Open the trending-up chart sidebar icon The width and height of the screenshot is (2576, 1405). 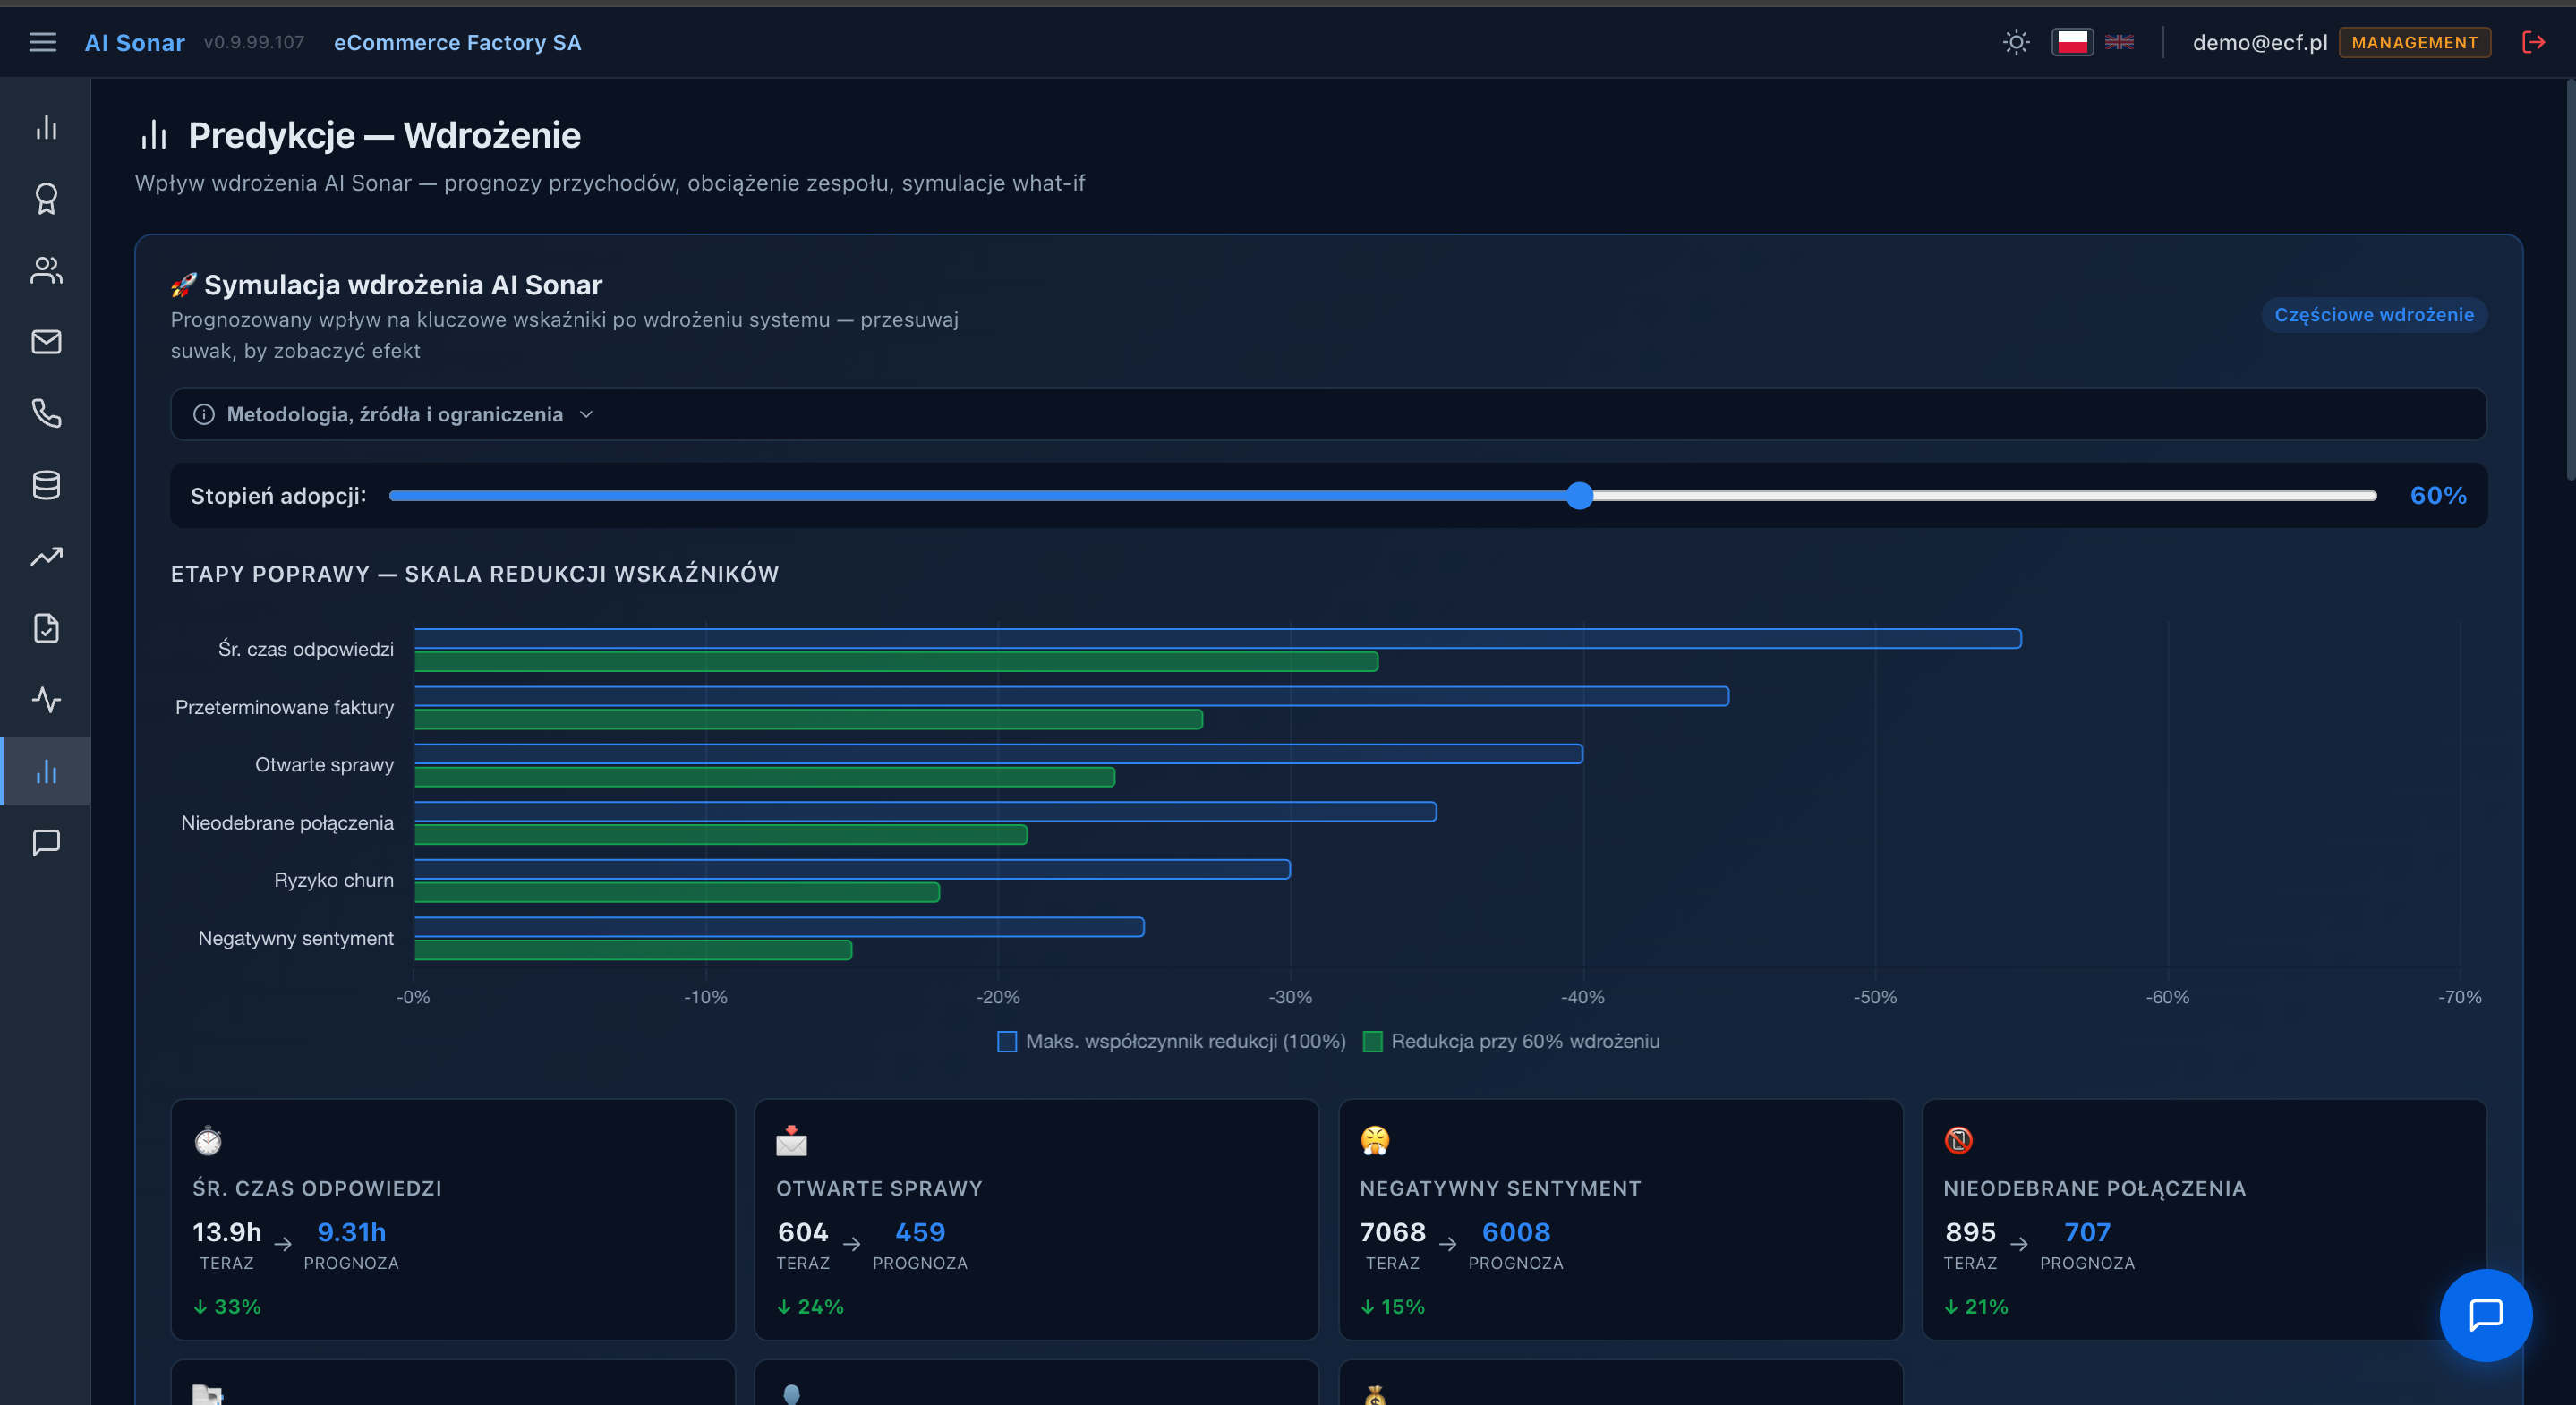46,556
